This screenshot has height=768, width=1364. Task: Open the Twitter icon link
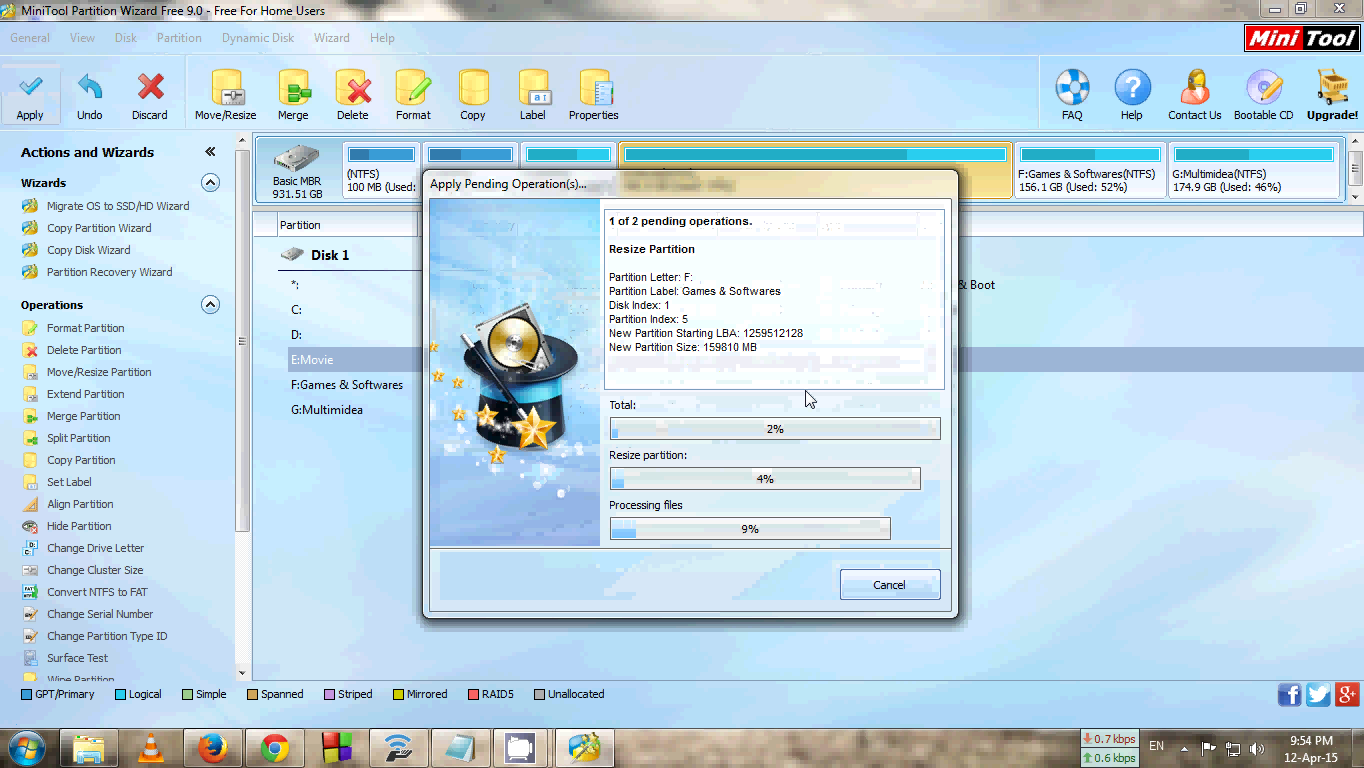coord(1319,695)
